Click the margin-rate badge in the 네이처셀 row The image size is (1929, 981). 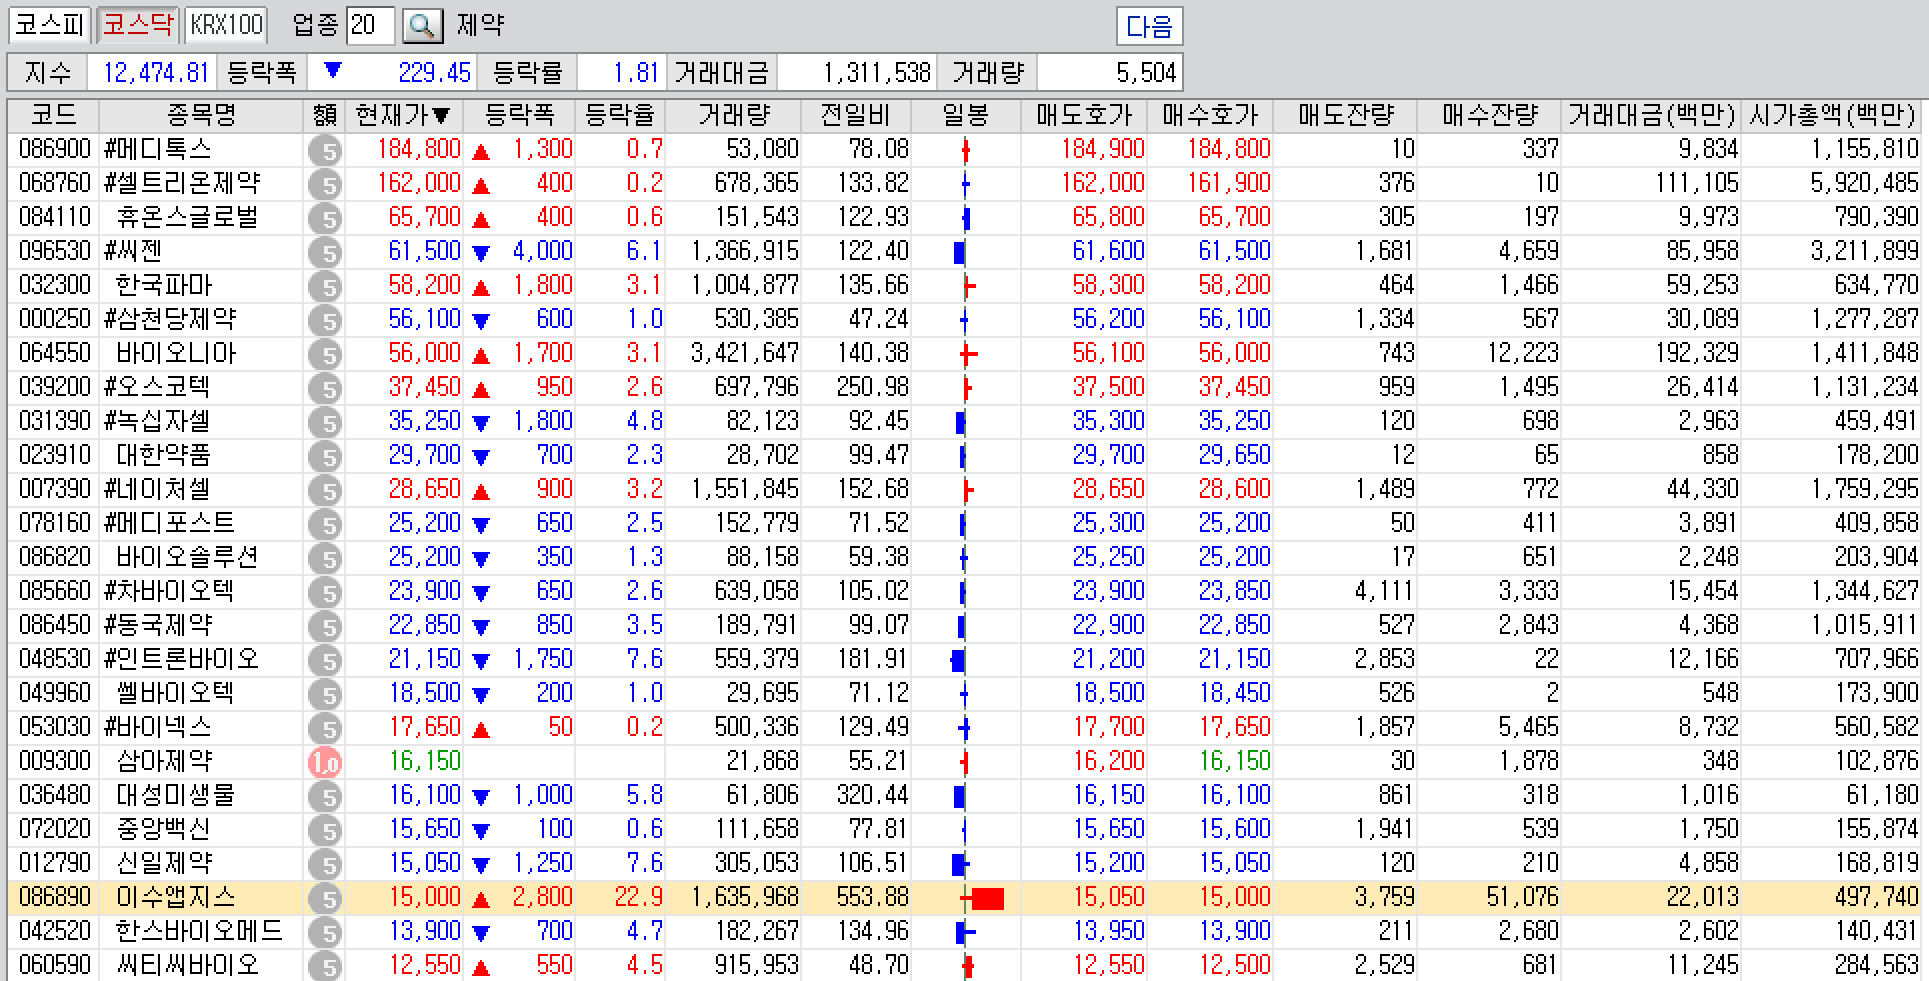tap(325, 492)
